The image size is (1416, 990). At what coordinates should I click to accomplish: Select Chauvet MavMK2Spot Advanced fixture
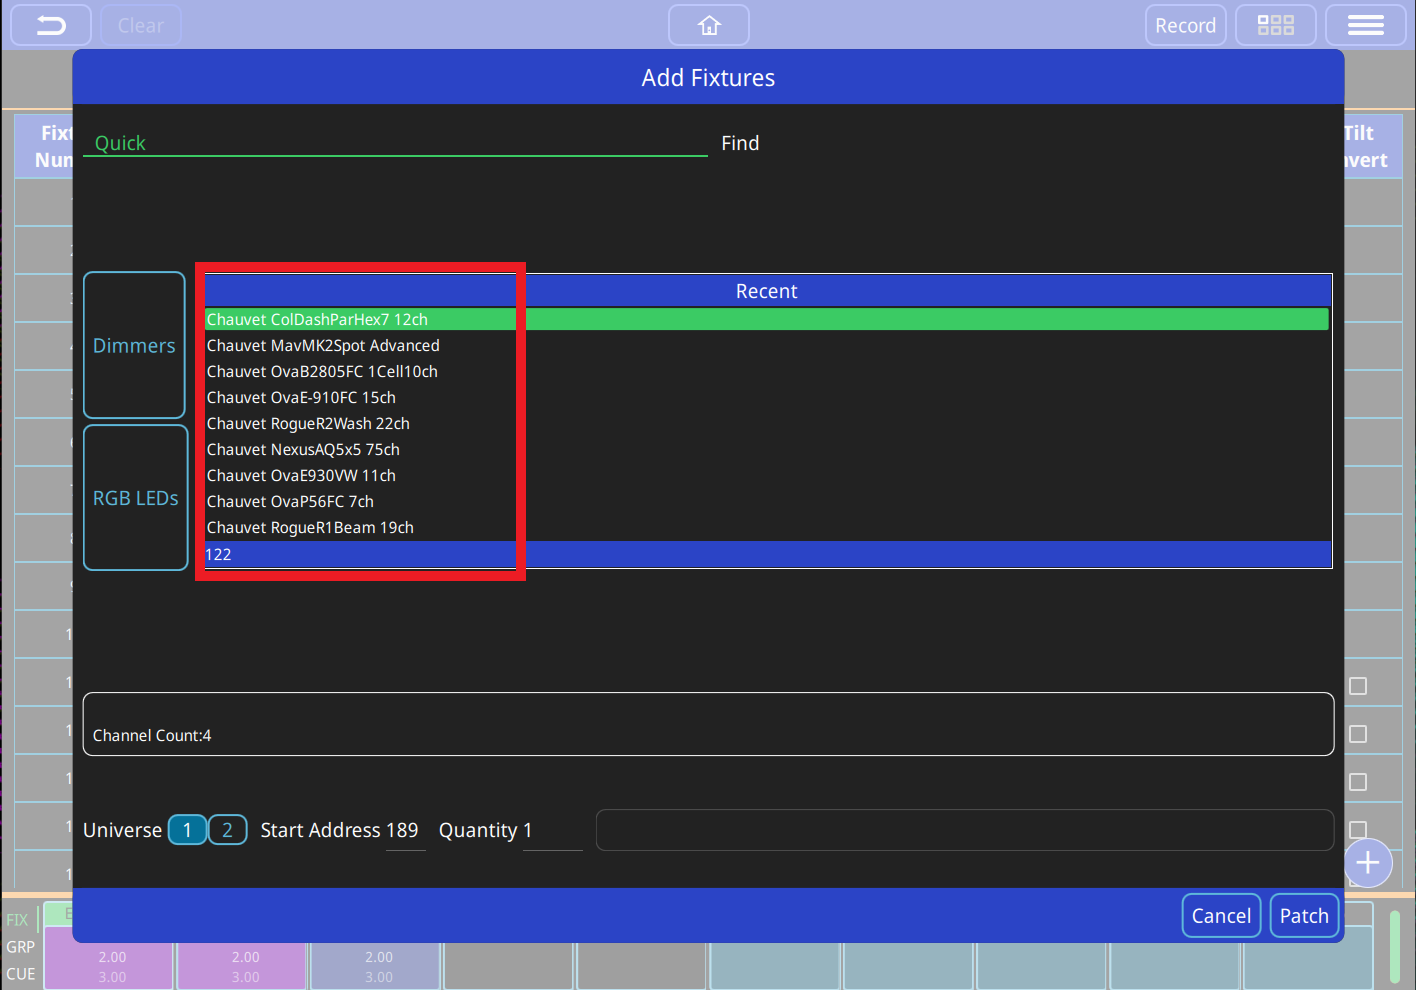(x=323, y=346)
